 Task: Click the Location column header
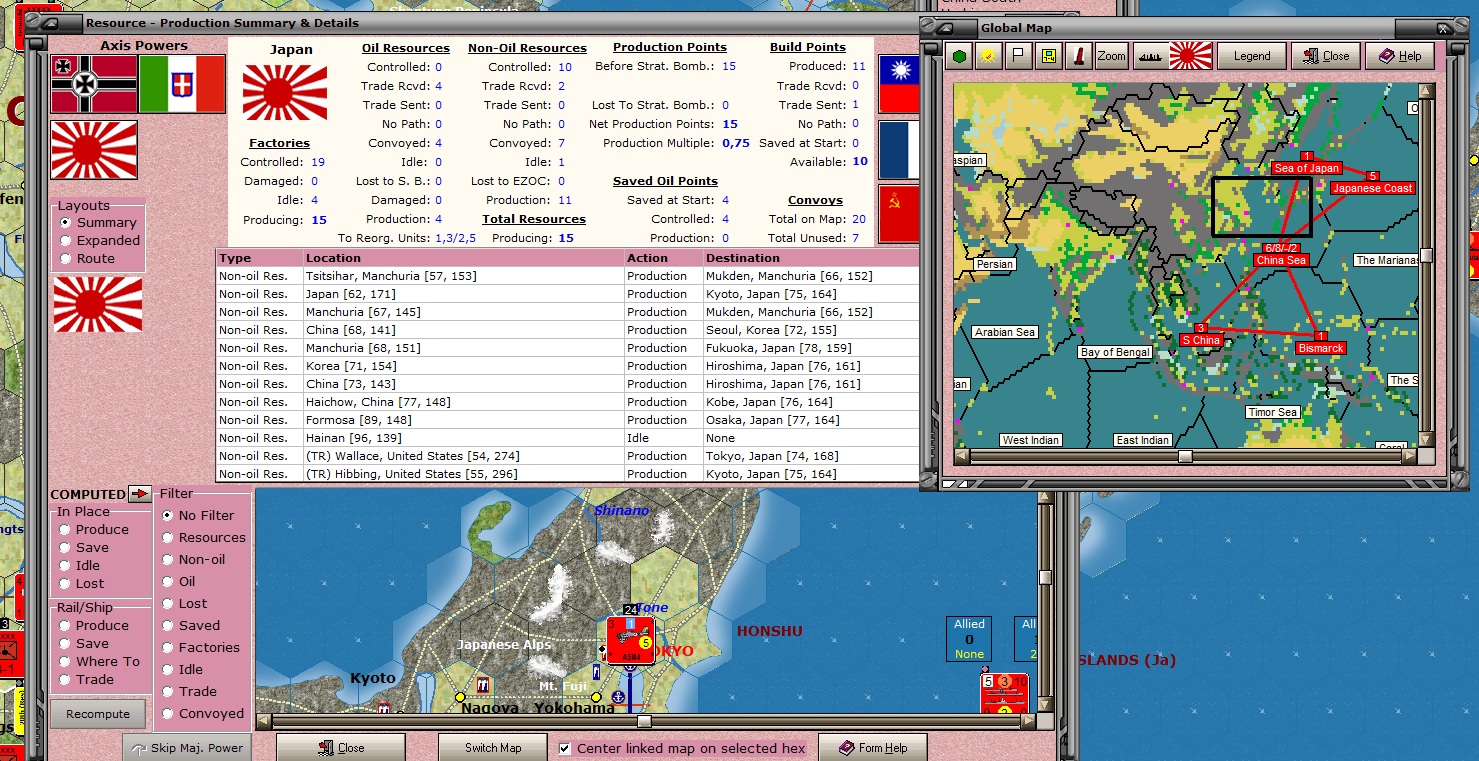click(463, 258)
